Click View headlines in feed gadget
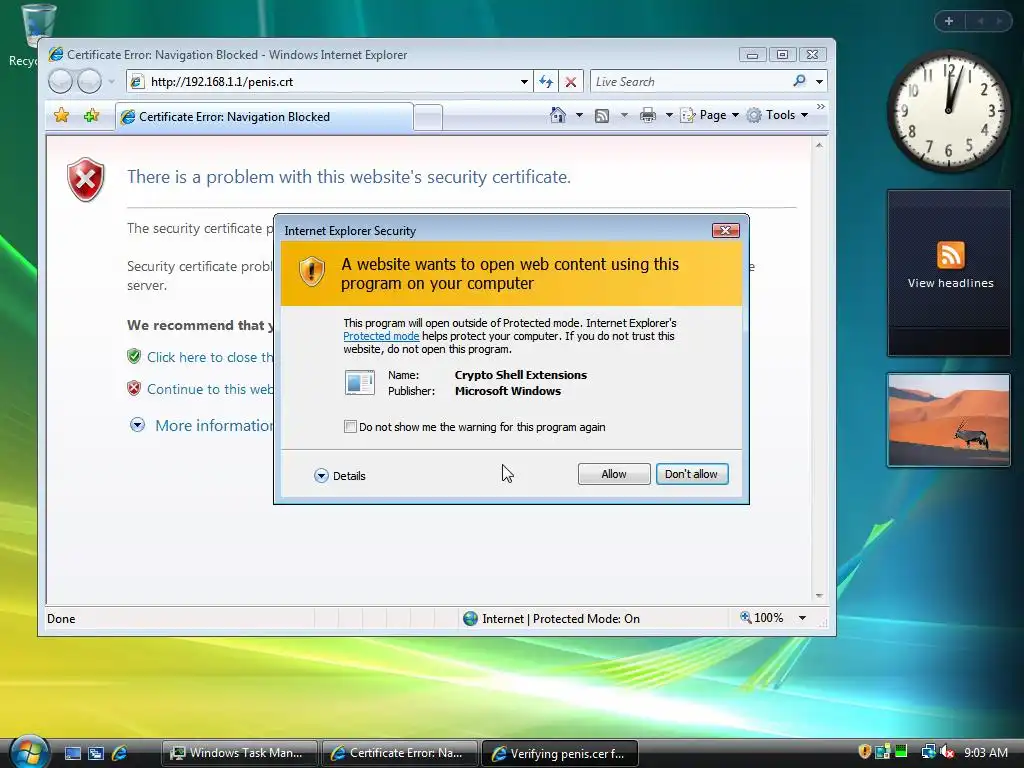Screen dimensions: 1024x768 tap(950, 283)
